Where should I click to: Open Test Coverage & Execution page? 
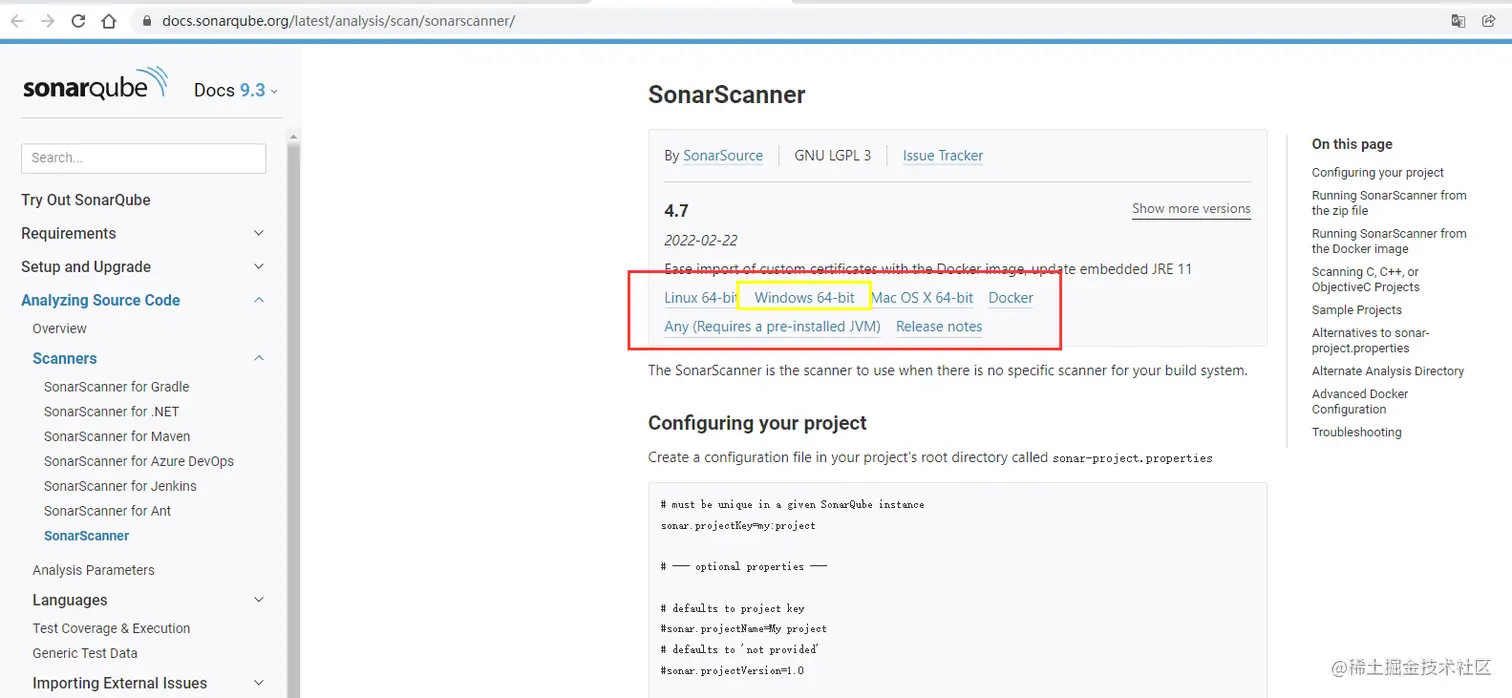pyautogui.click(x=111, y=629)
